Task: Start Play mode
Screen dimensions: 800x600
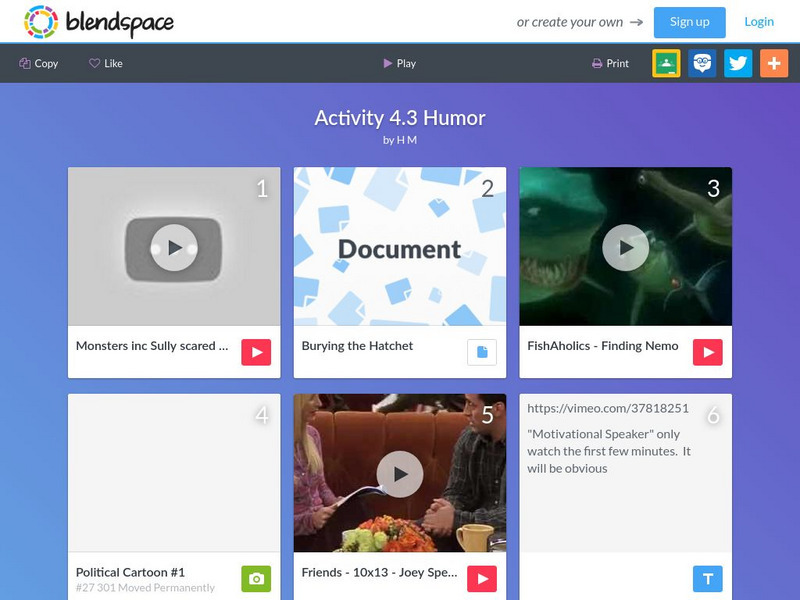Action: pos(399,63)
